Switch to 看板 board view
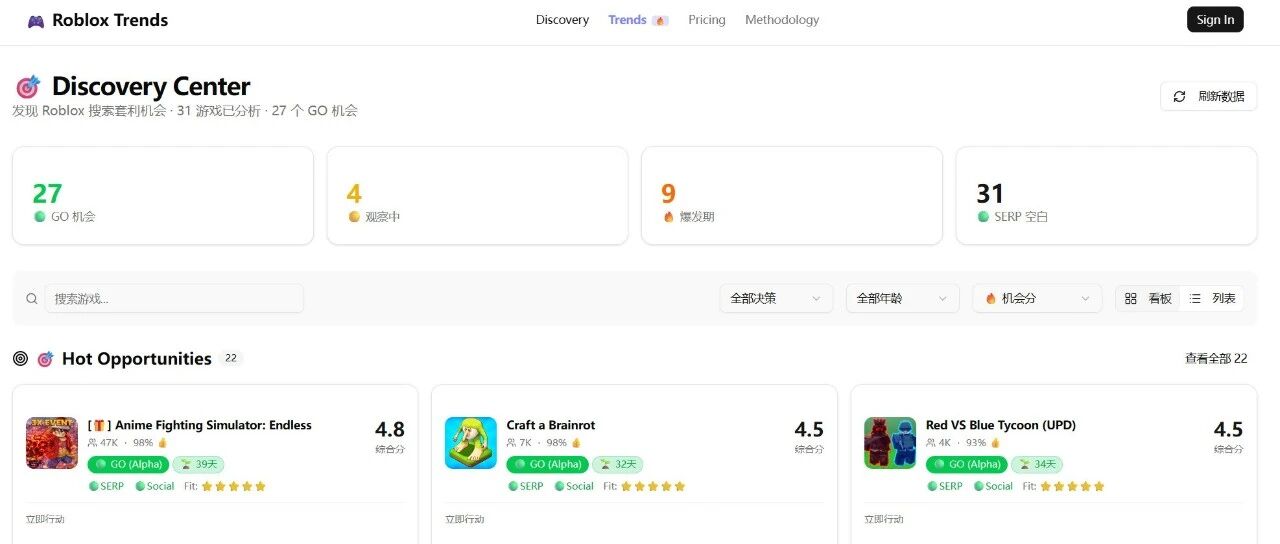 pyautogui.click(x=1148, y=298)
